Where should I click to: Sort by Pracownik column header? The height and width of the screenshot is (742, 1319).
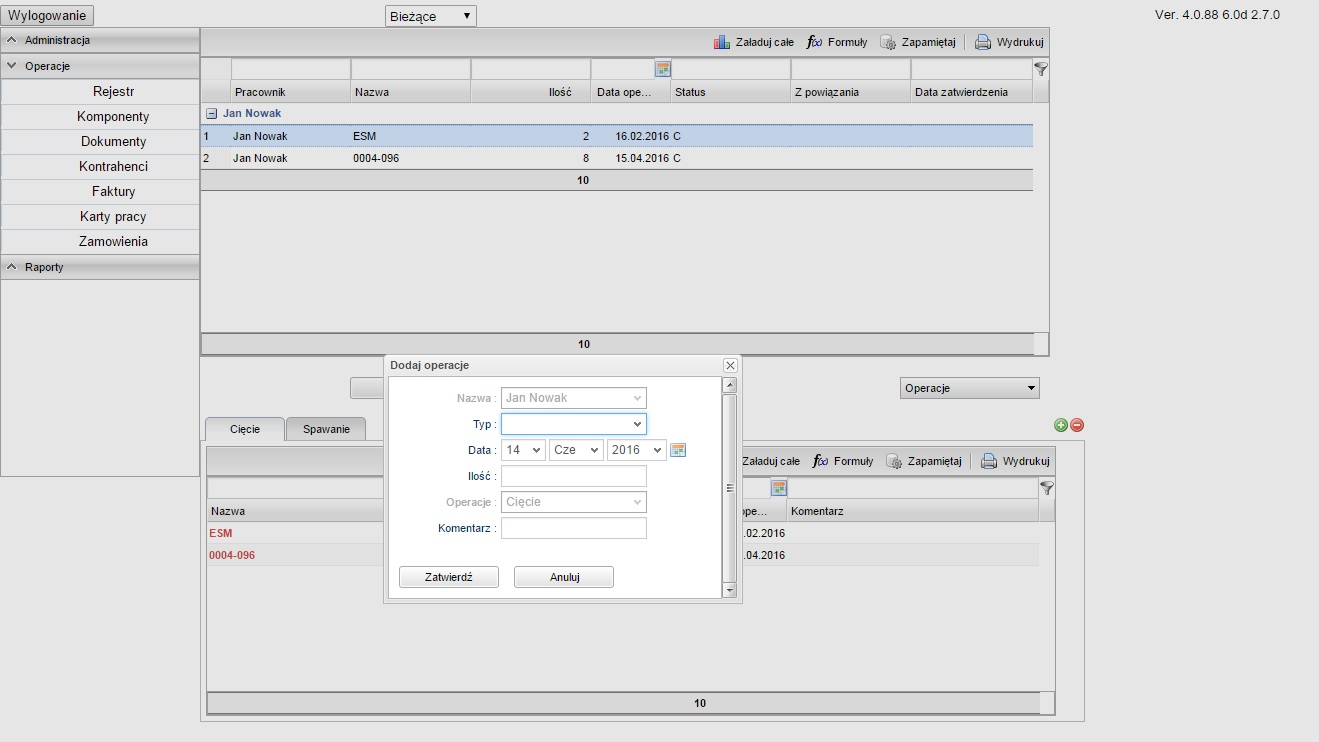pos(291,92)
